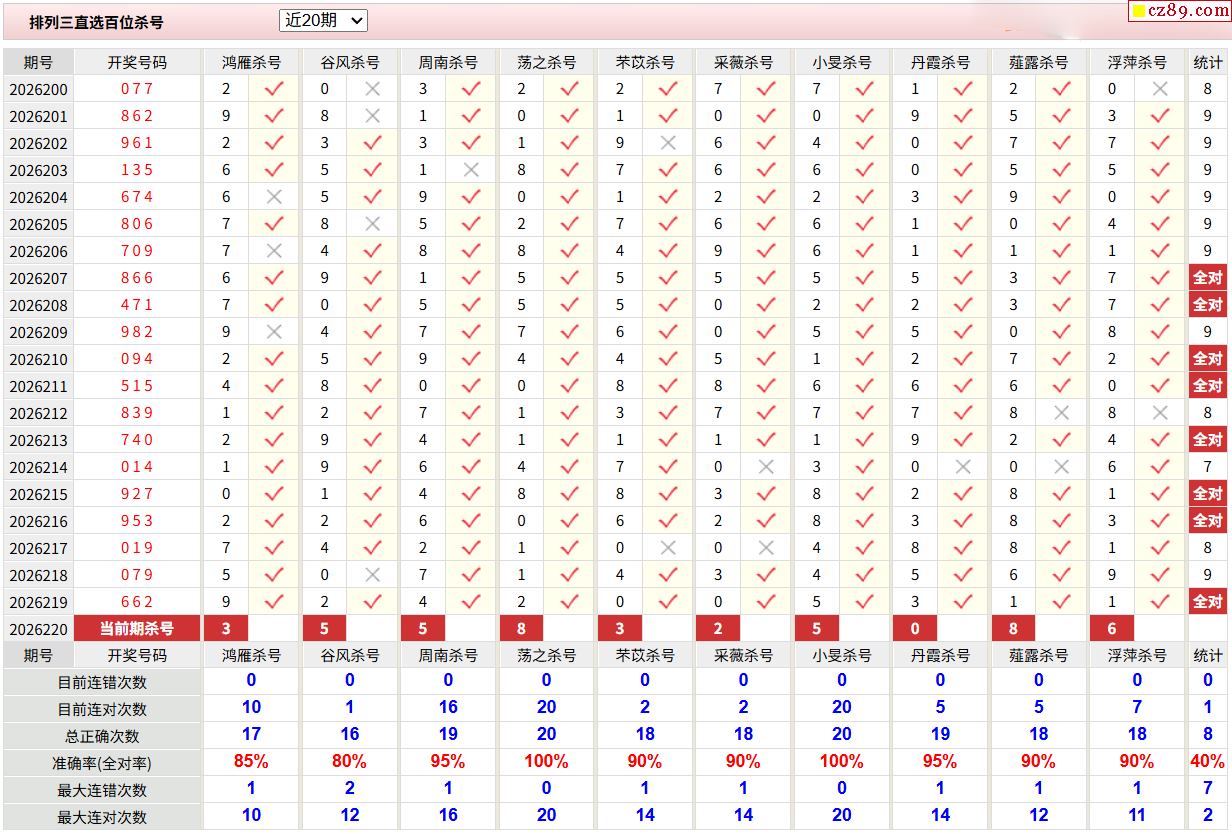Click the red 2 box under 采薇杀号 for 2026220
This screenshot has width=1232, height=834.
click(718, 629)
